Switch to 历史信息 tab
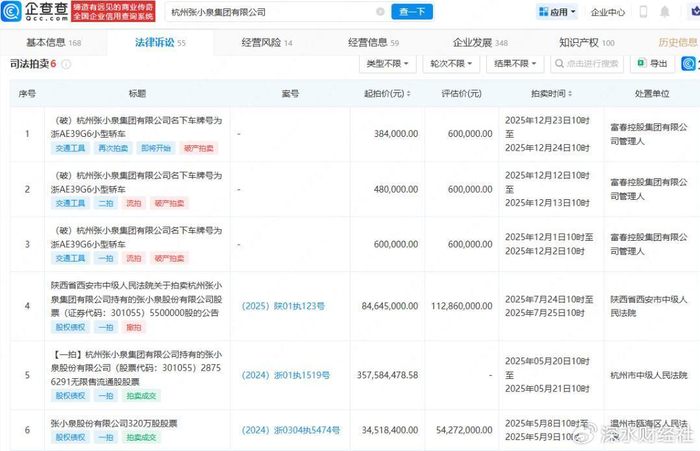 pos(678,42)
